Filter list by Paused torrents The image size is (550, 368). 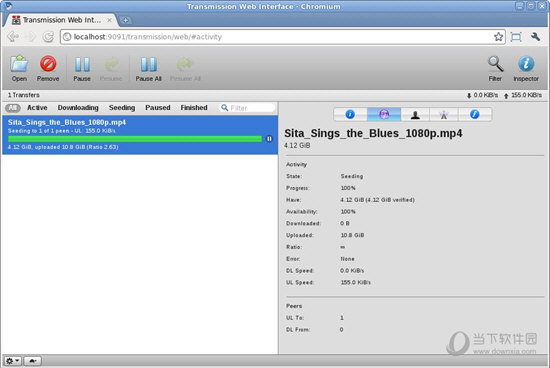(x=157, y=108)
